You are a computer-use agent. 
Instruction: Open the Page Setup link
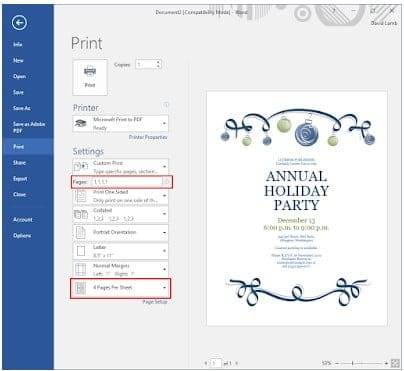tap(155, 302)
